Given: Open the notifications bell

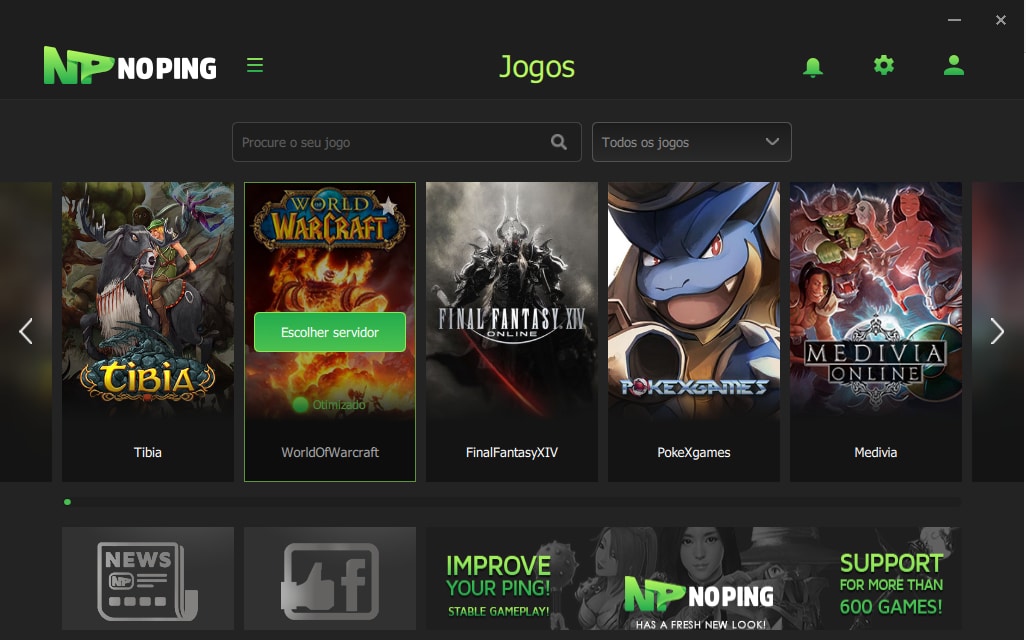Looking at the screenshot, I should [813, 67].
